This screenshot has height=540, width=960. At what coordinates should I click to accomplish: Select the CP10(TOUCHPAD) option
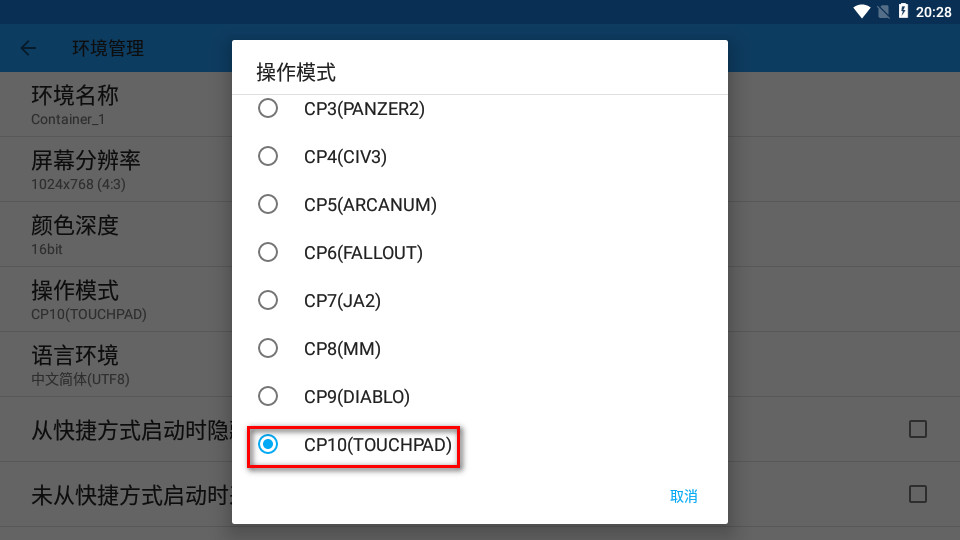click(x=479, y=444)
